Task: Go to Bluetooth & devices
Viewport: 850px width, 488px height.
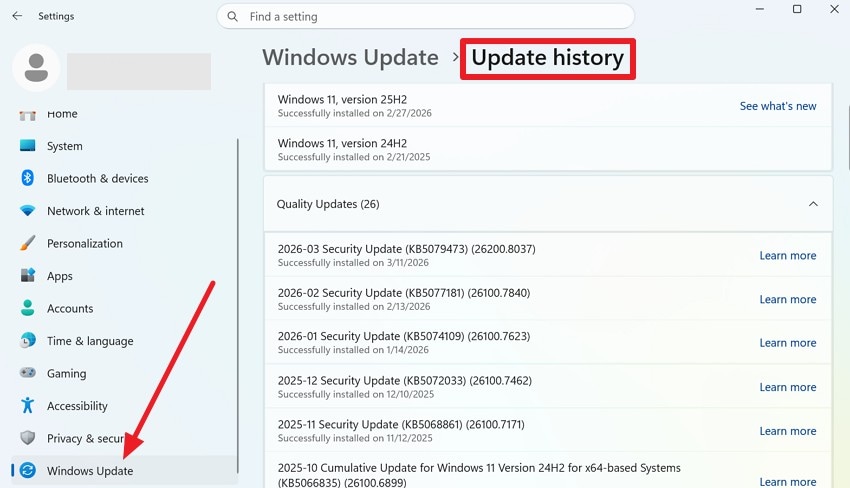Action: (98, 178)
